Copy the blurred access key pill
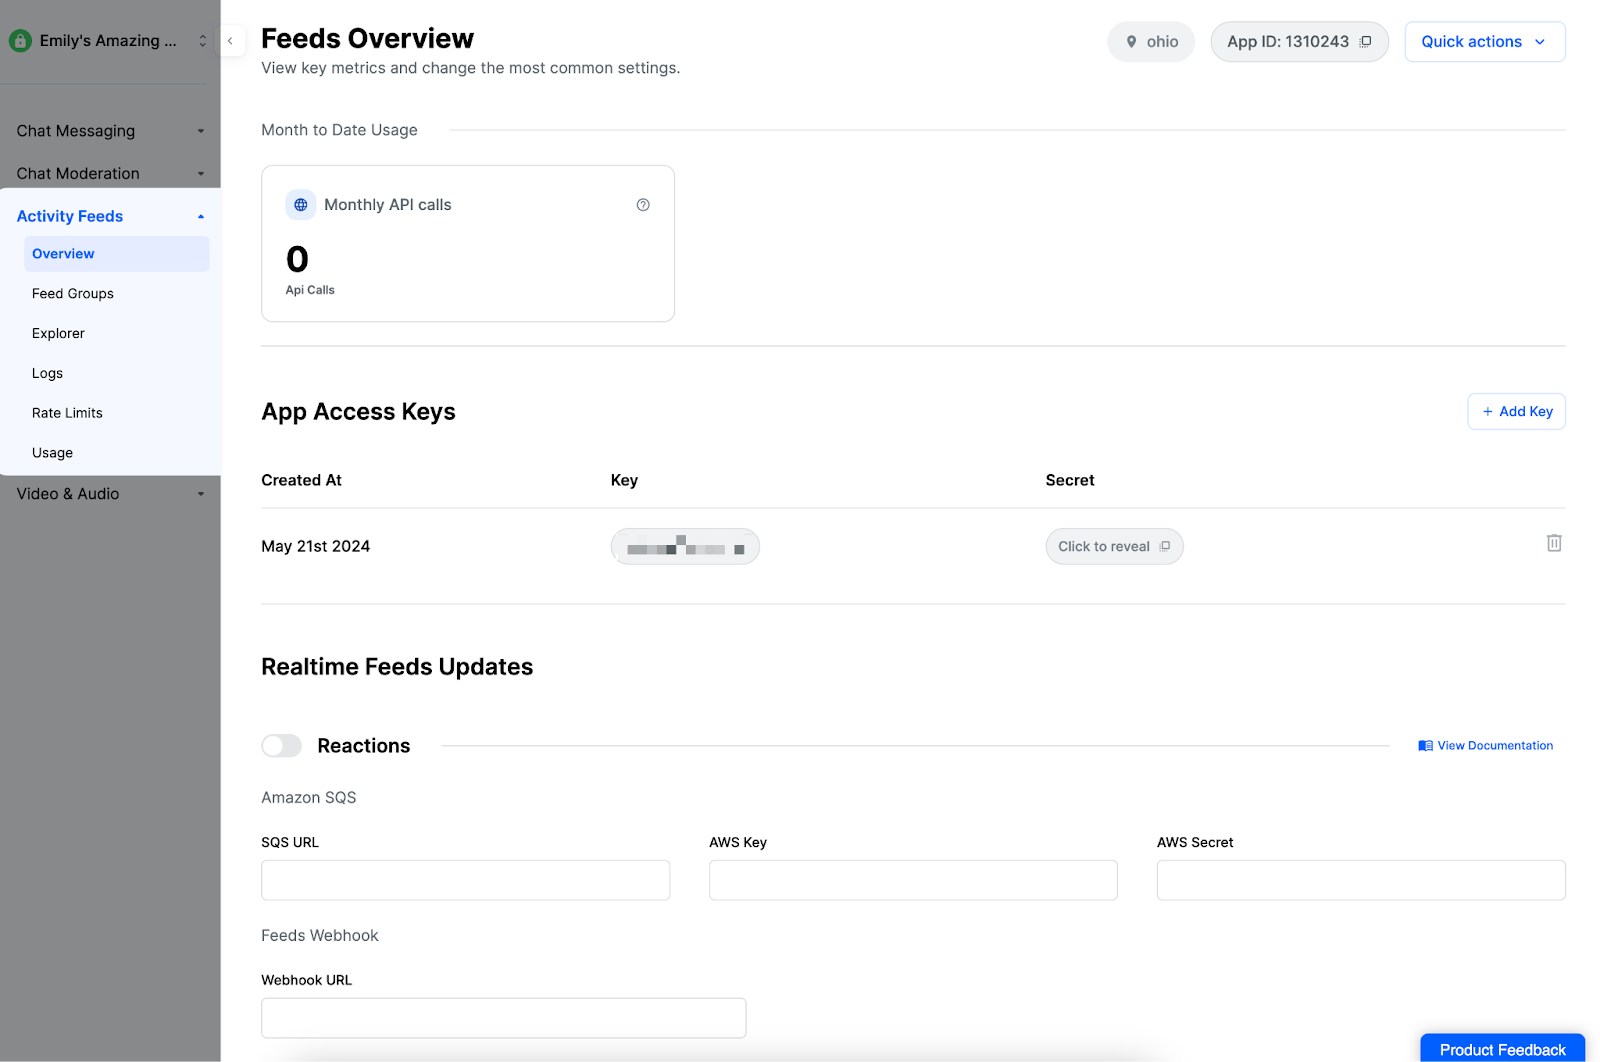 685,547
